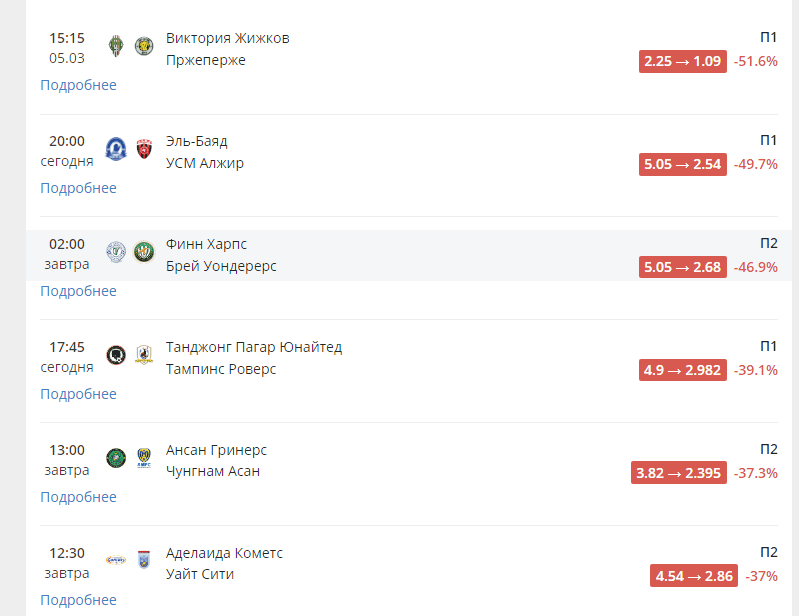
Task: Click the Финн Харпс team logo
Action: [x=116, y=252]
